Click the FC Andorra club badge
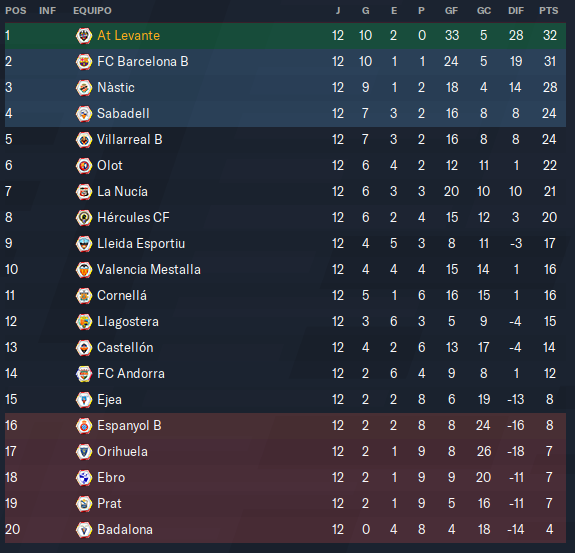The image size is (575, 553). 84,374
